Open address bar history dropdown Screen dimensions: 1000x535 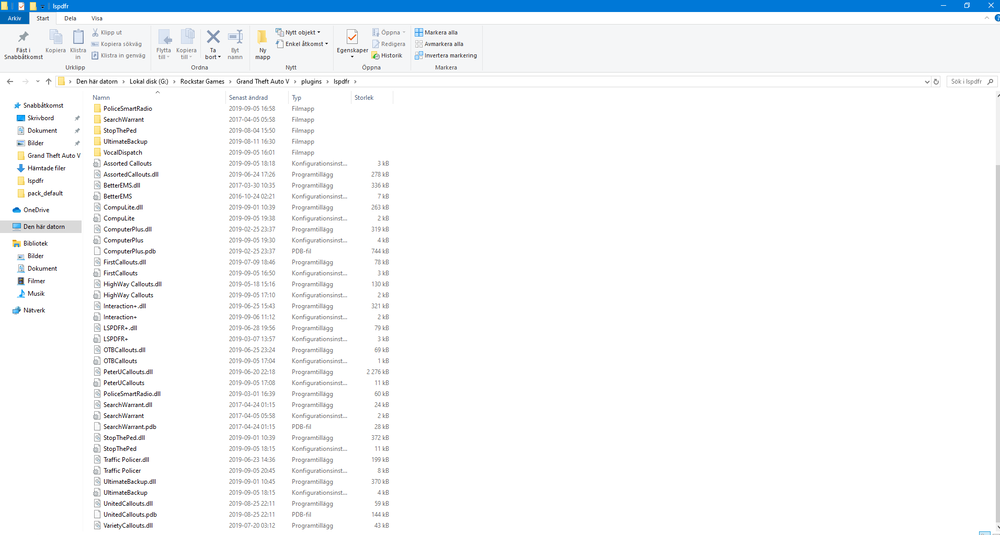[927, 82]
